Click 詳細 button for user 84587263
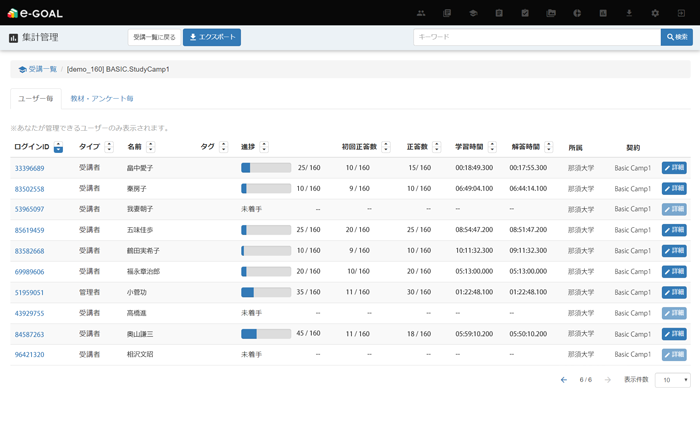The height and width of the screenshot is (425, 700). tap(674, 334)
